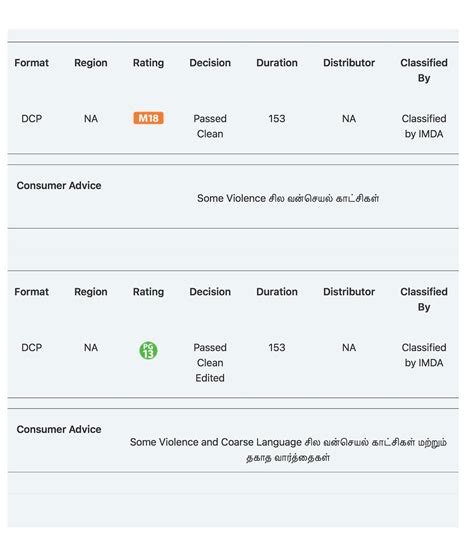Select the Some Violence Tamil advice text
The image size is (474, 556).
coord(288,198)
